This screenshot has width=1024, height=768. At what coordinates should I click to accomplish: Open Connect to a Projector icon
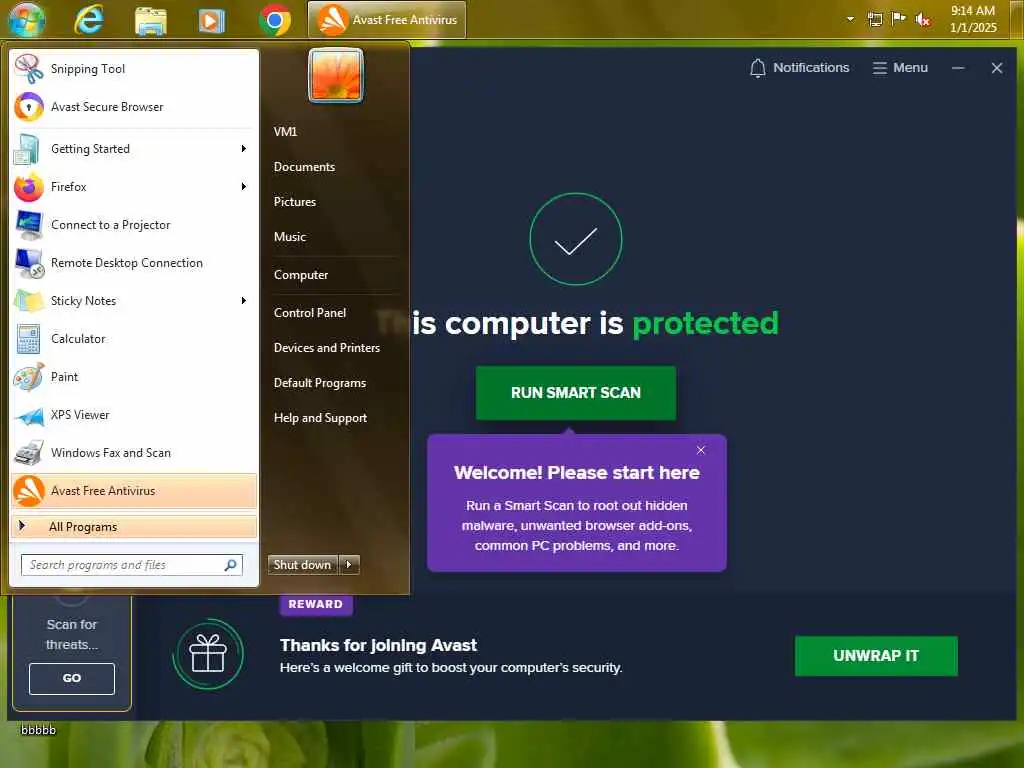click(x=29, y=225)
